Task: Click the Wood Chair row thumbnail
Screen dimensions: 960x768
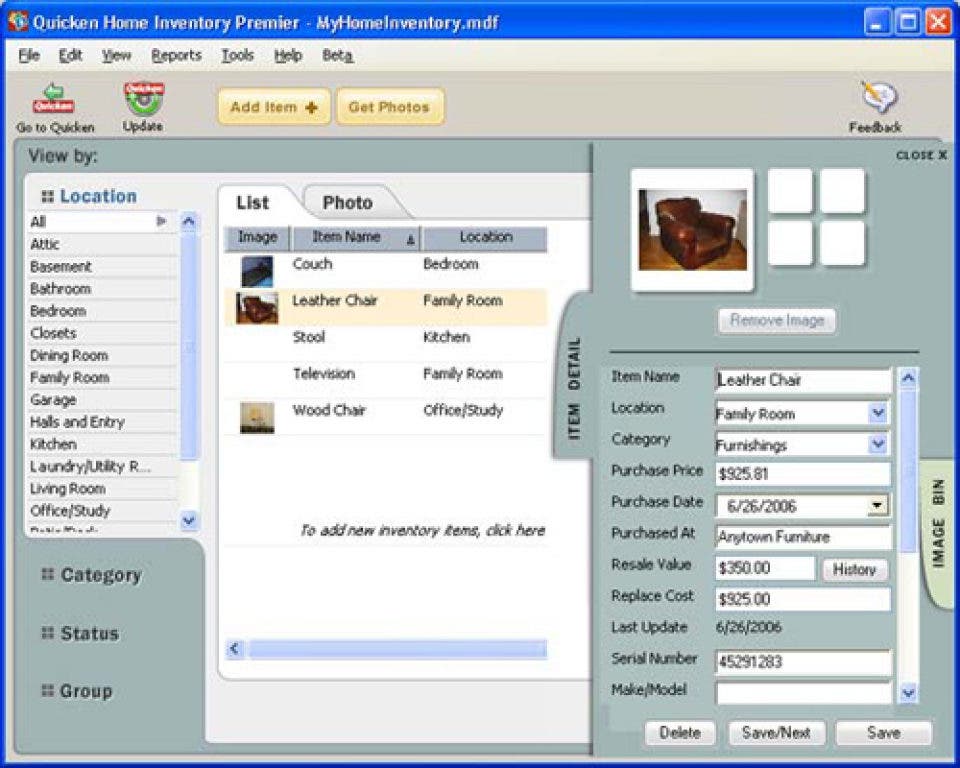Action: click(x=257, y=418)
